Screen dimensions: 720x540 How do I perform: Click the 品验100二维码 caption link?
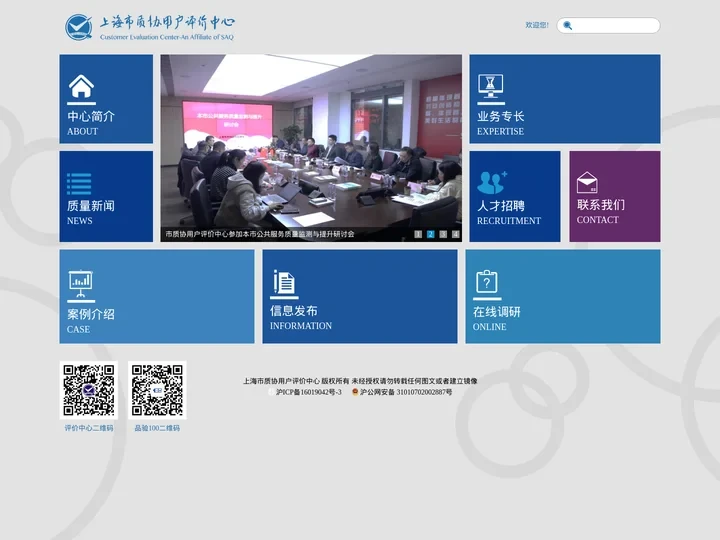(x=157, y=428)
